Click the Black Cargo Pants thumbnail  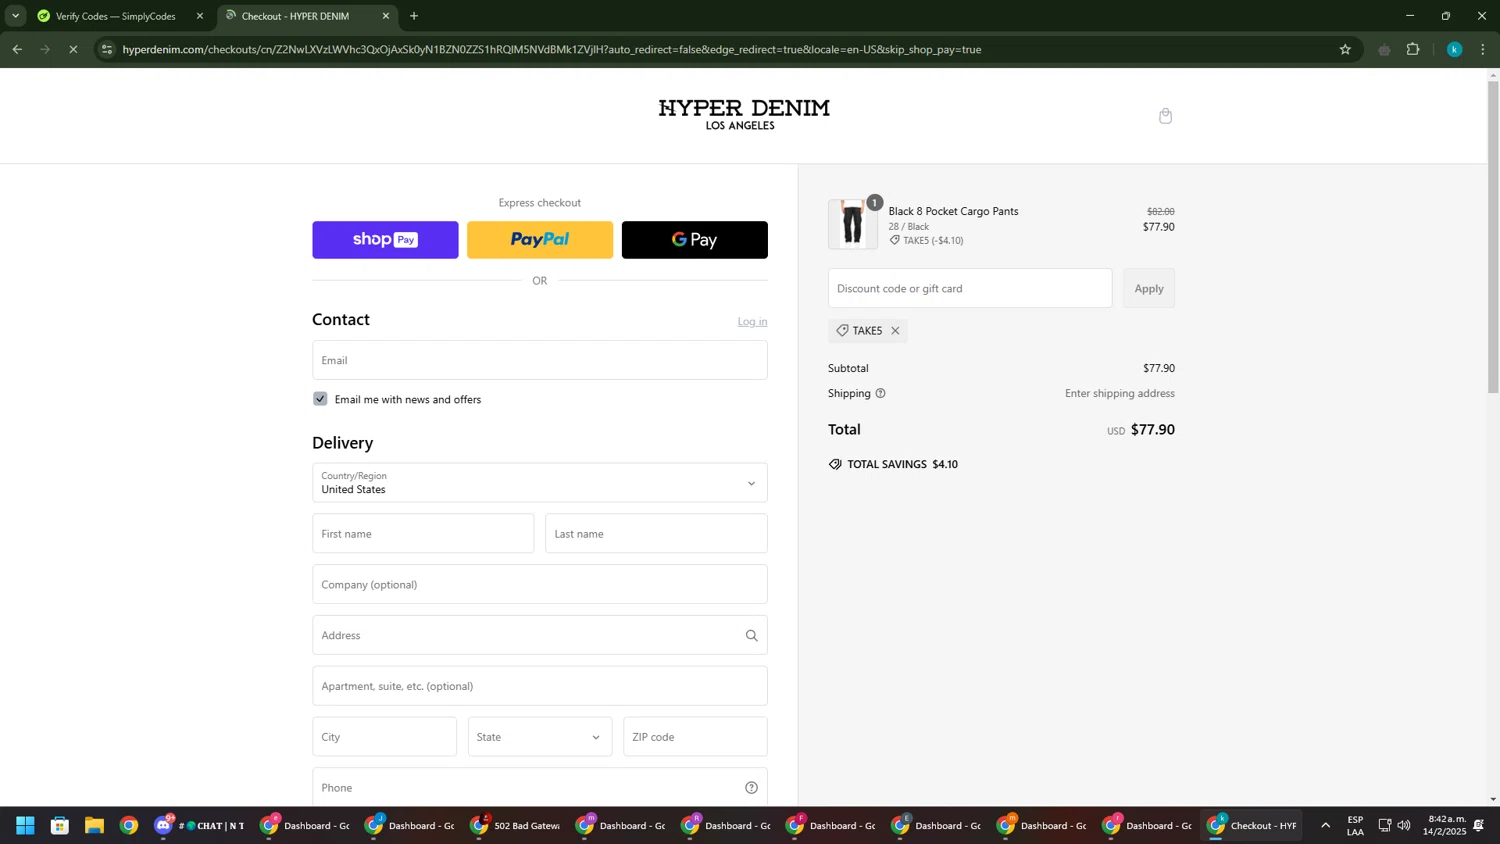click(853, 223)
